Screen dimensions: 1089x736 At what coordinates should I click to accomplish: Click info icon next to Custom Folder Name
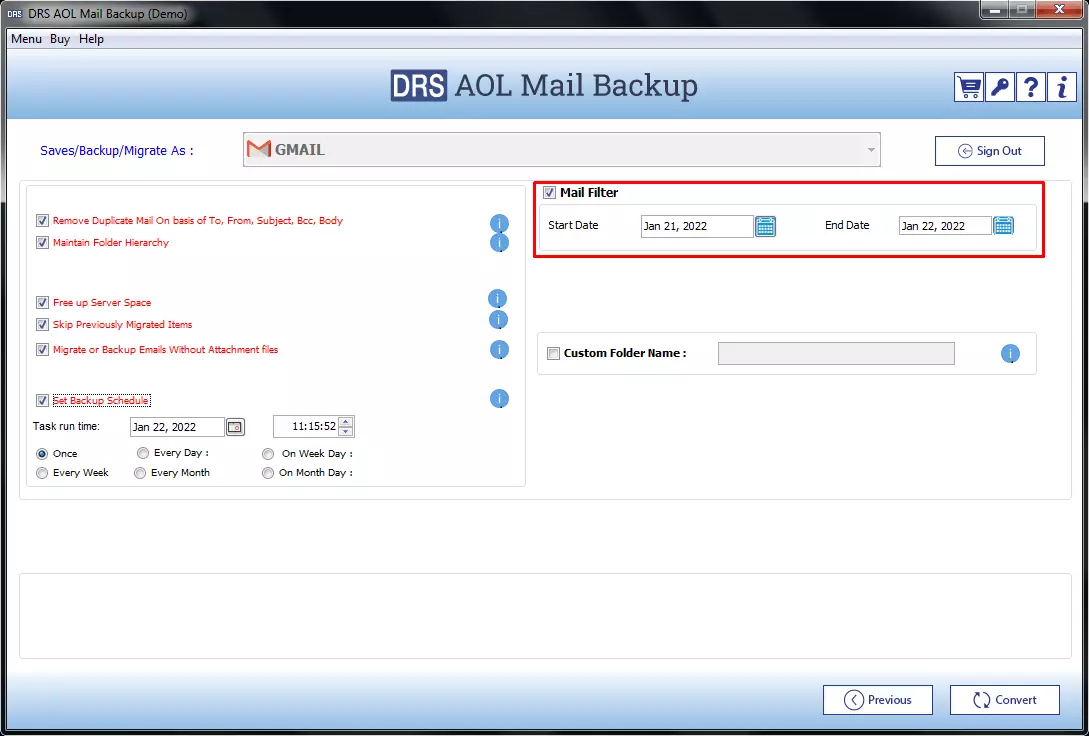click(x=1010, y=354)
